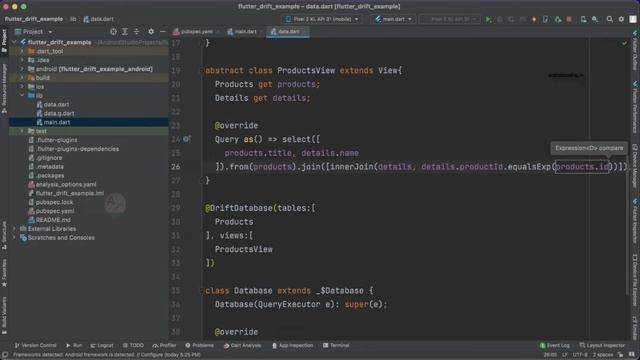The height and width of the screenshot is (360, 640).
Task: Select analysis_options.yaml file
Action: click(65, 184)
